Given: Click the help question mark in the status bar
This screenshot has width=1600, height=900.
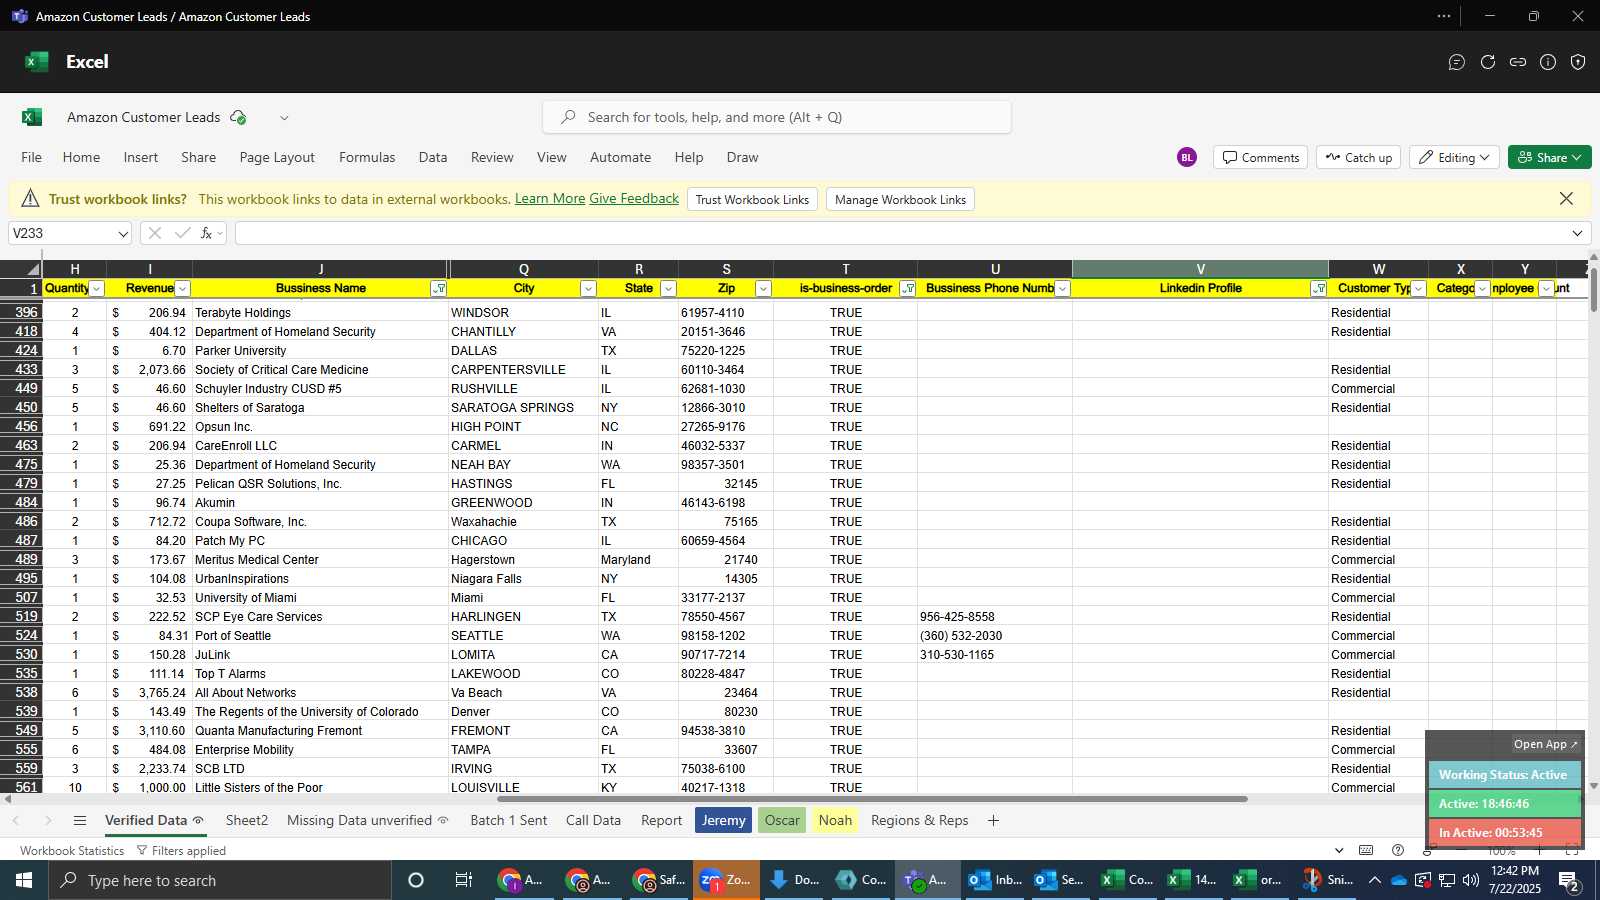Looking at the screenshot, I should [x=1398, y=851].
